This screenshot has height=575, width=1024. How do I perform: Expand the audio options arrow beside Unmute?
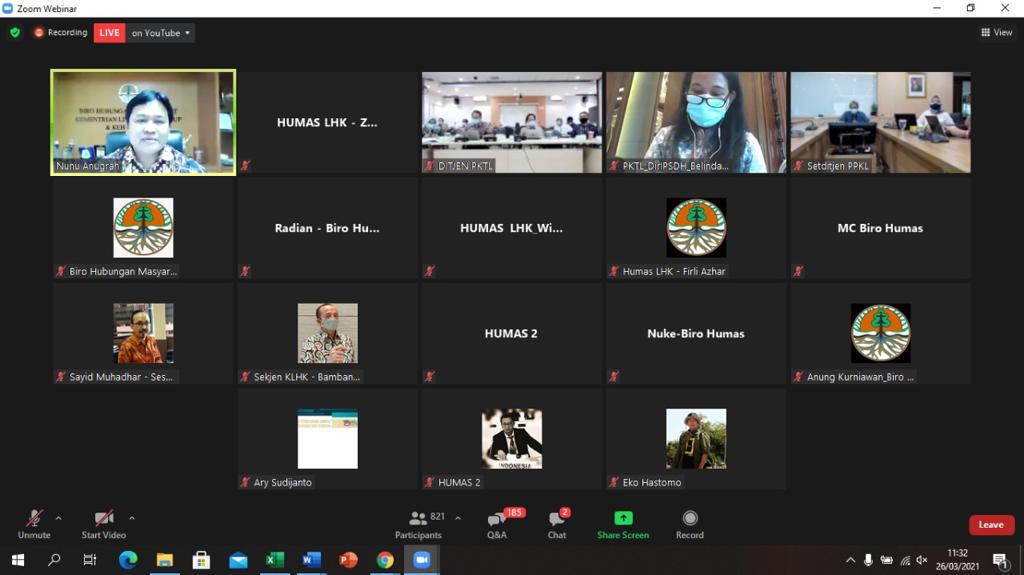tap(58, 518)
